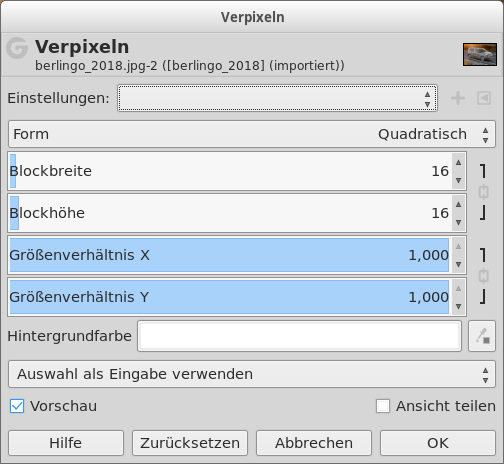Open Auswahl als Eingabe verwenden dropdown
504x464 pixels.
click(252, 374)
